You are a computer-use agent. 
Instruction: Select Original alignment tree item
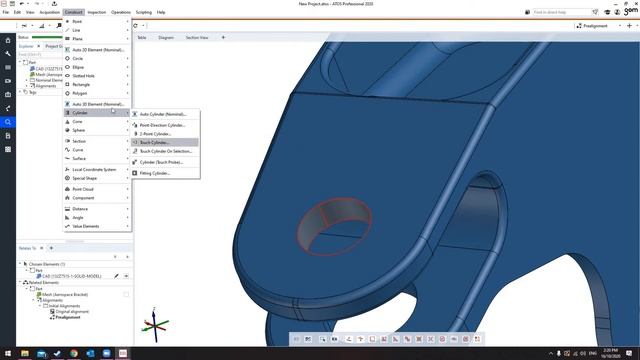coord(72,312)
